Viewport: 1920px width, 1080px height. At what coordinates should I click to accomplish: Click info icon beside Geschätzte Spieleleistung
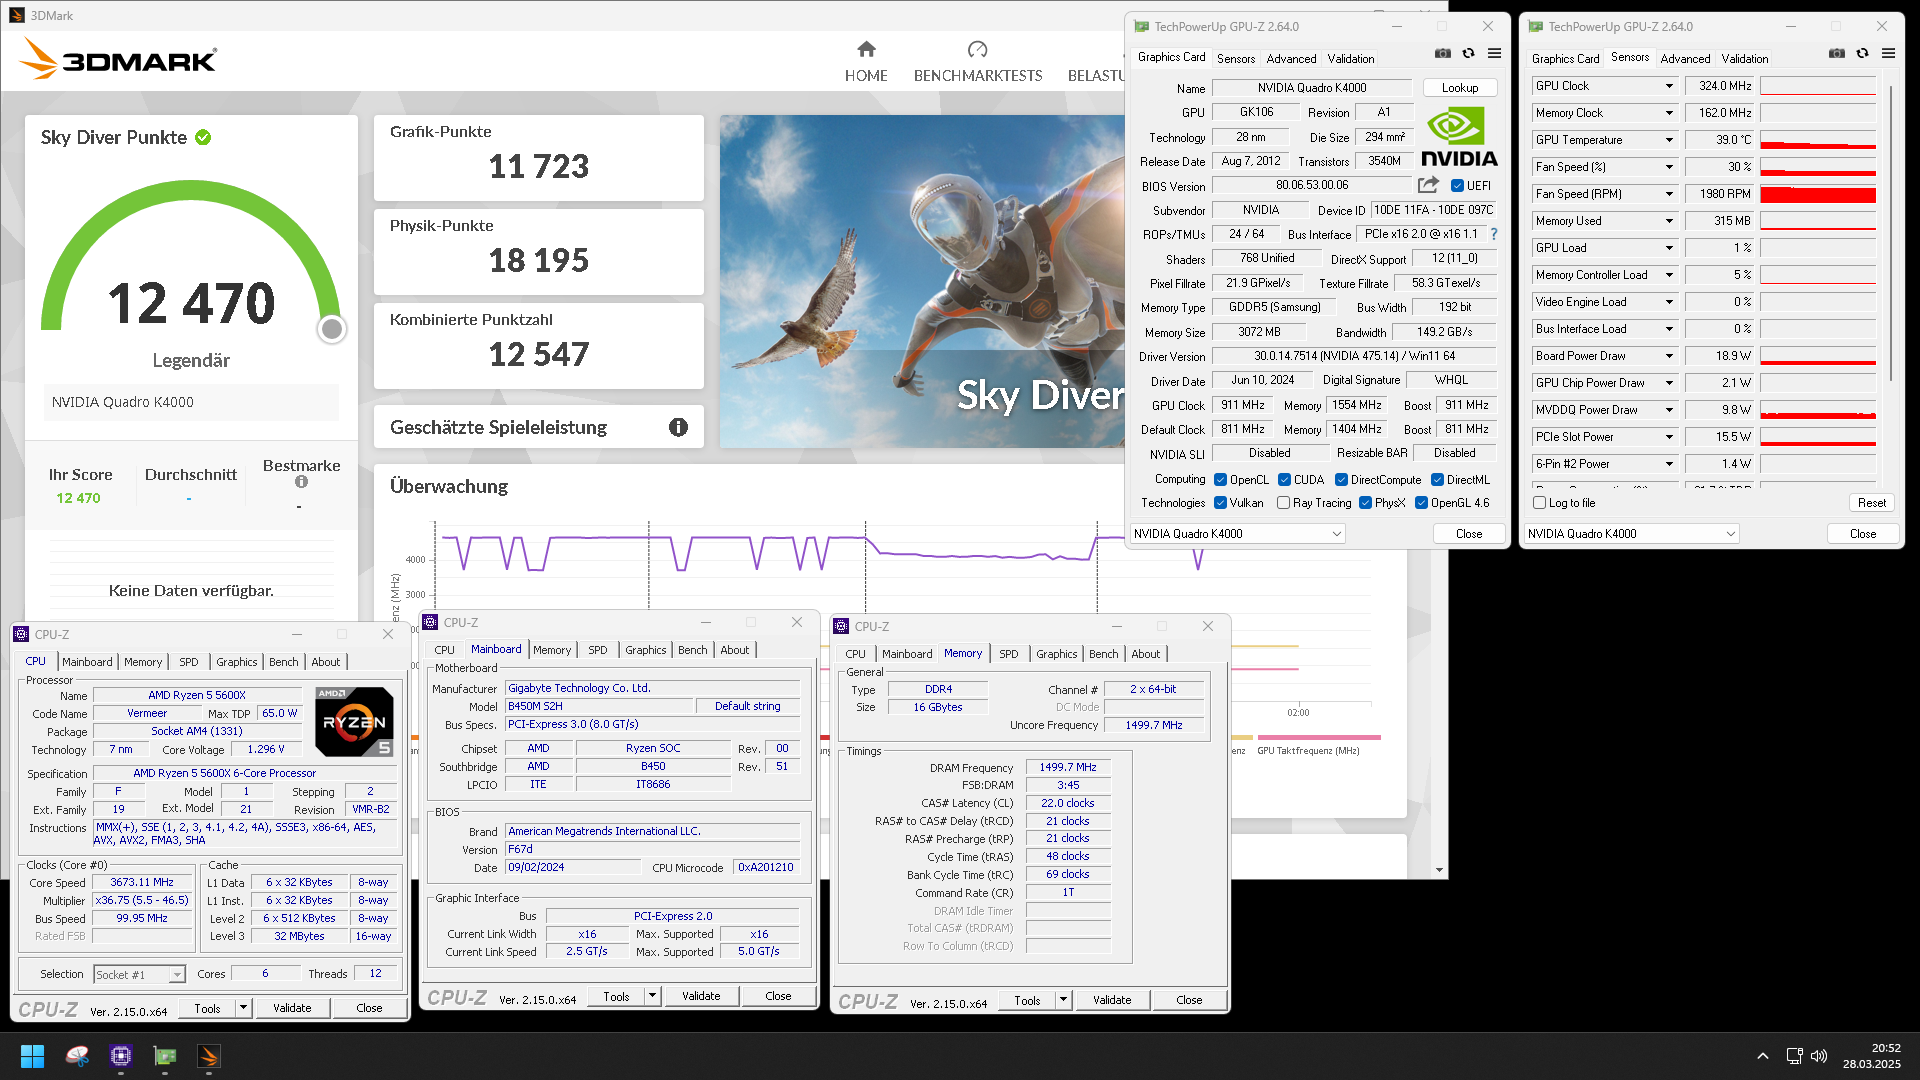(678, 427)
